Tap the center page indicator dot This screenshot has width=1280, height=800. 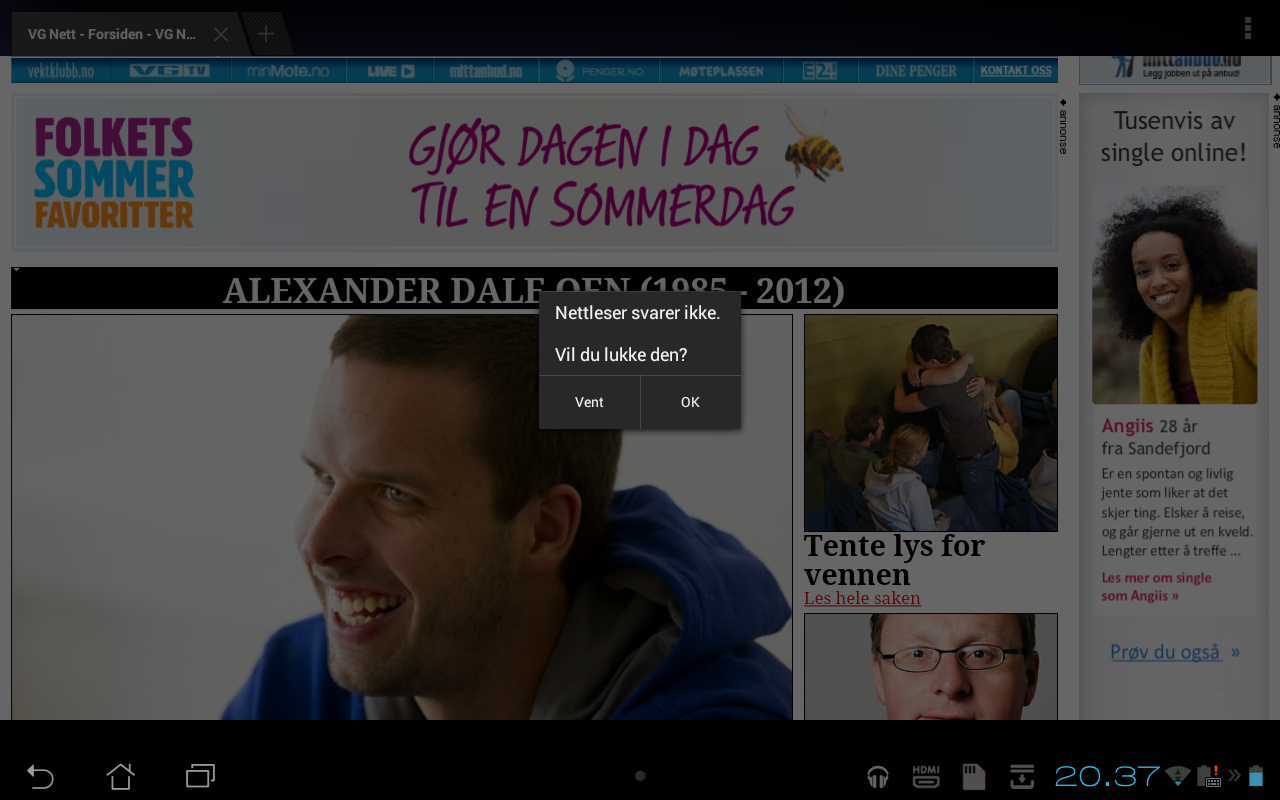pyautogui.click(x=640, y=776)
